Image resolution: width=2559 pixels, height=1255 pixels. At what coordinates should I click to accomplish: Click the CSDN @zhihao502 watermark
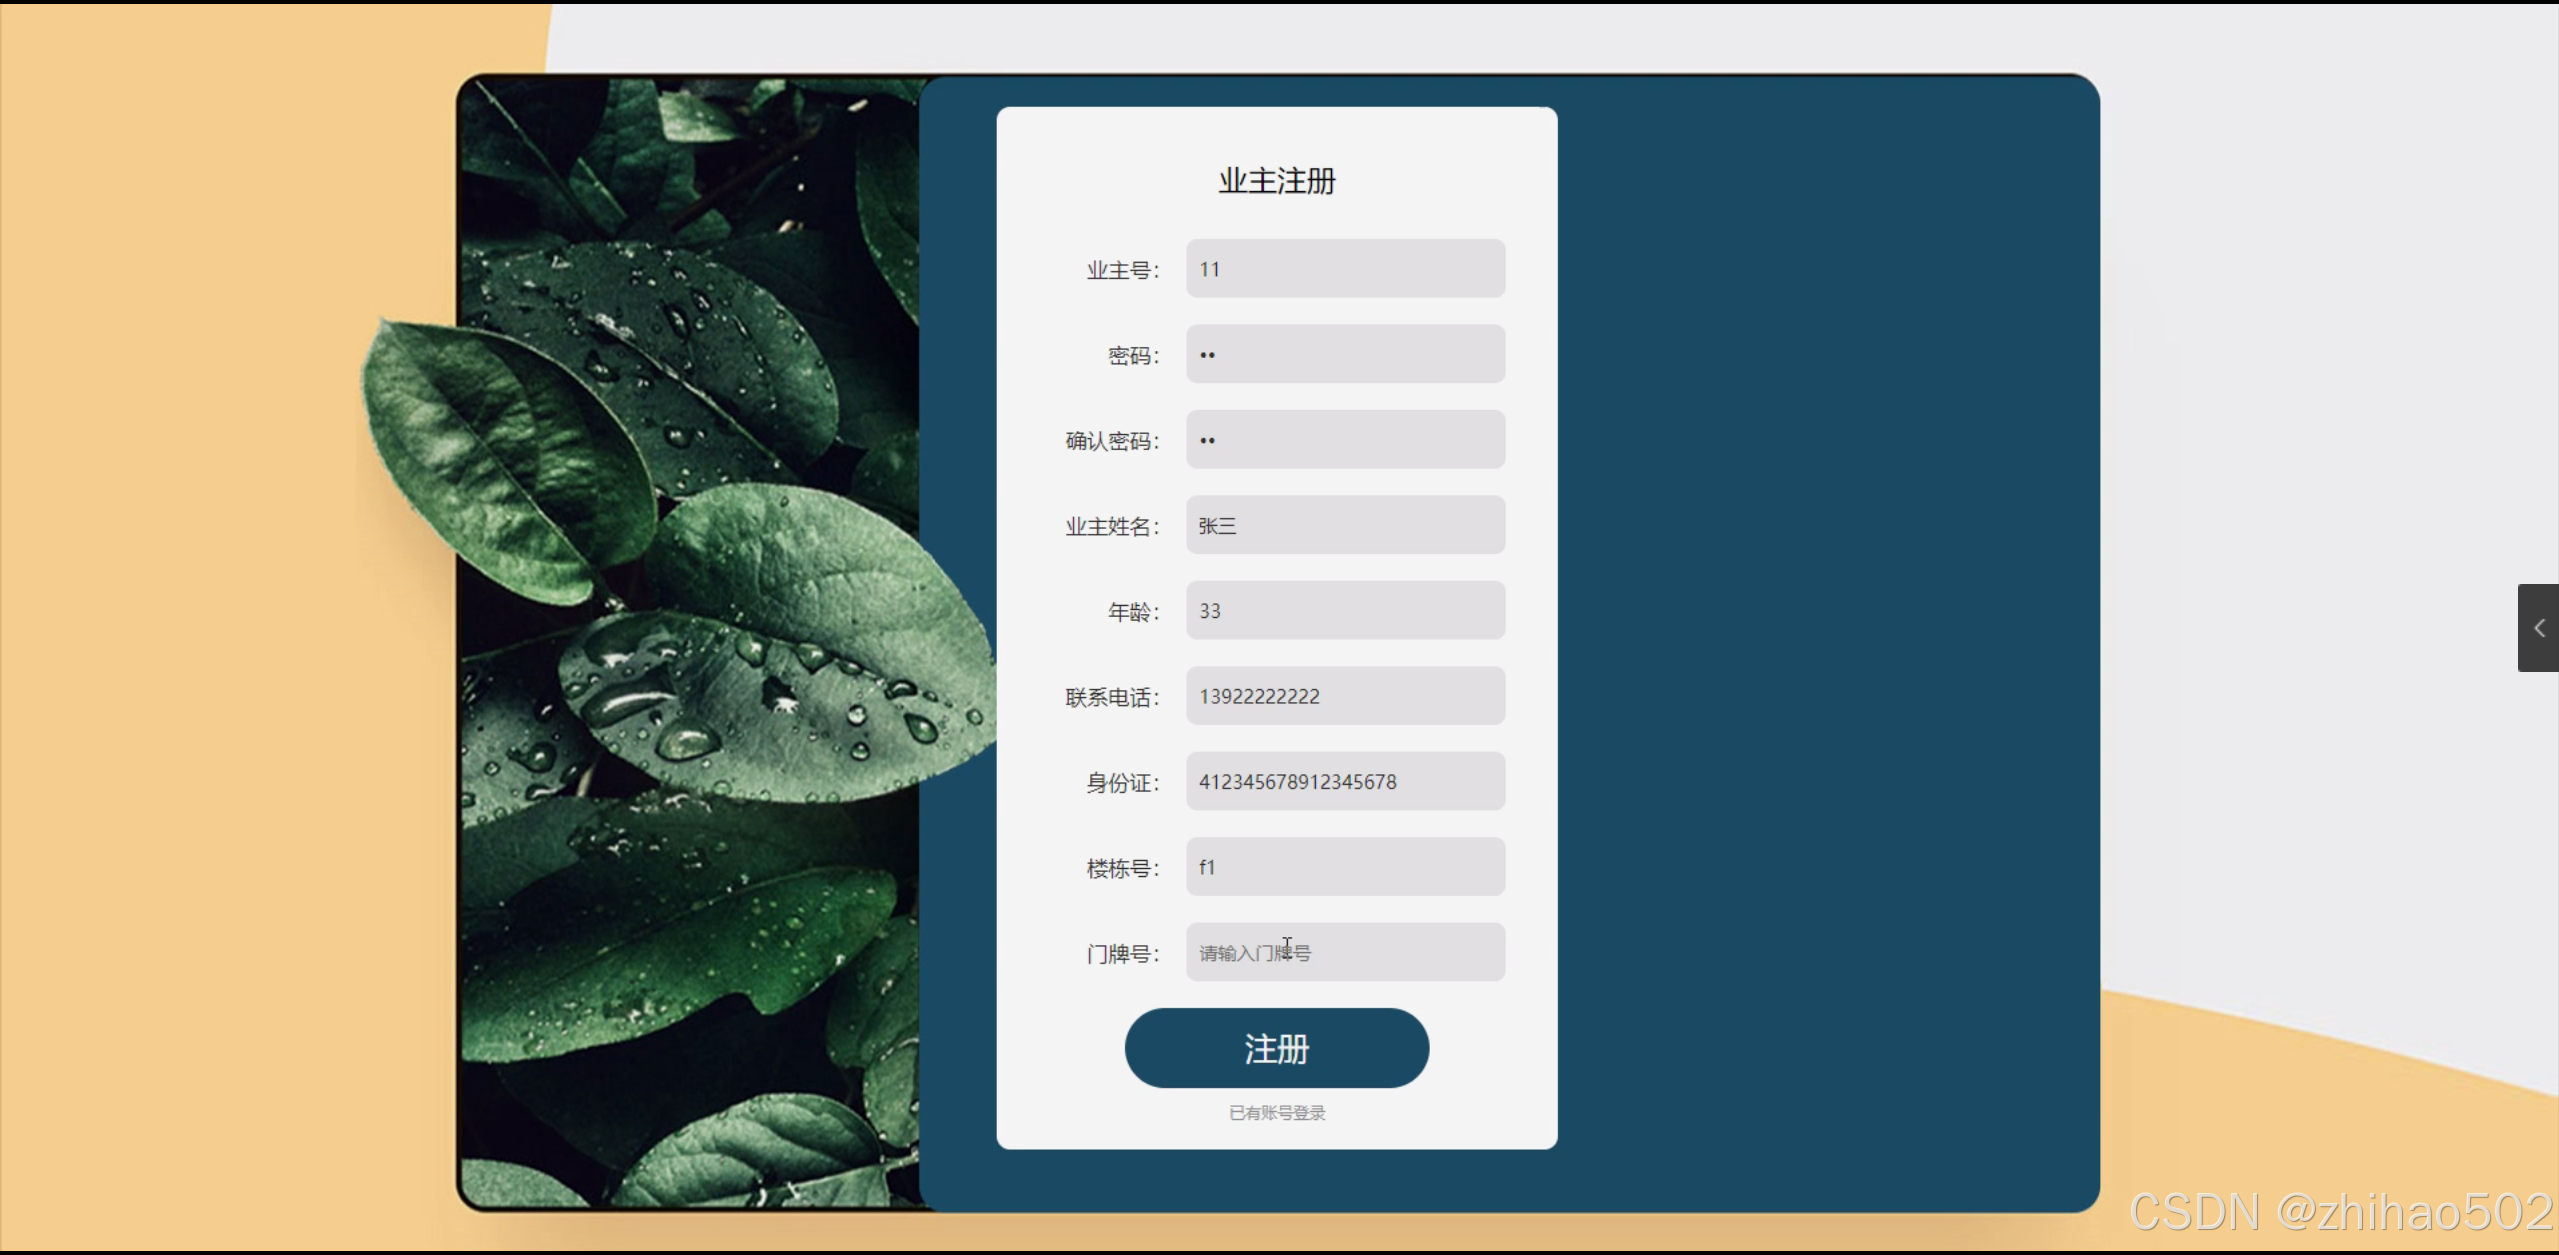pyautogui.click(x=2340, y=1211)
